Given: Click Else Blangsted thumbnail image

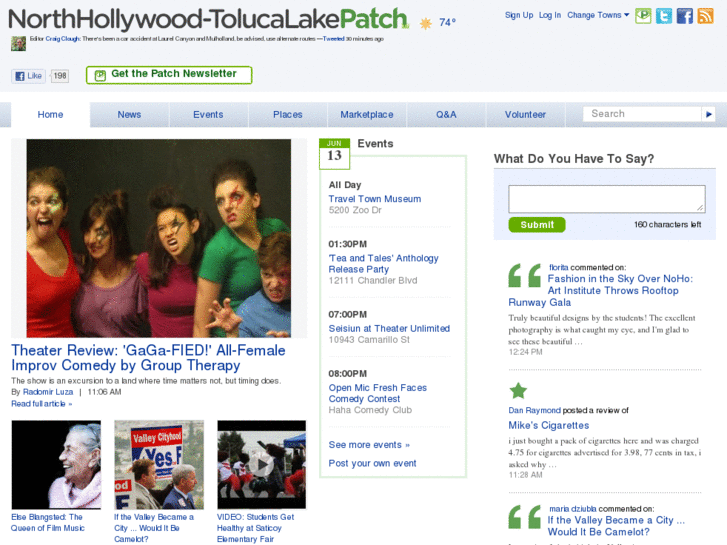Looking at the screenshot, I should click(x=56, y=464).
